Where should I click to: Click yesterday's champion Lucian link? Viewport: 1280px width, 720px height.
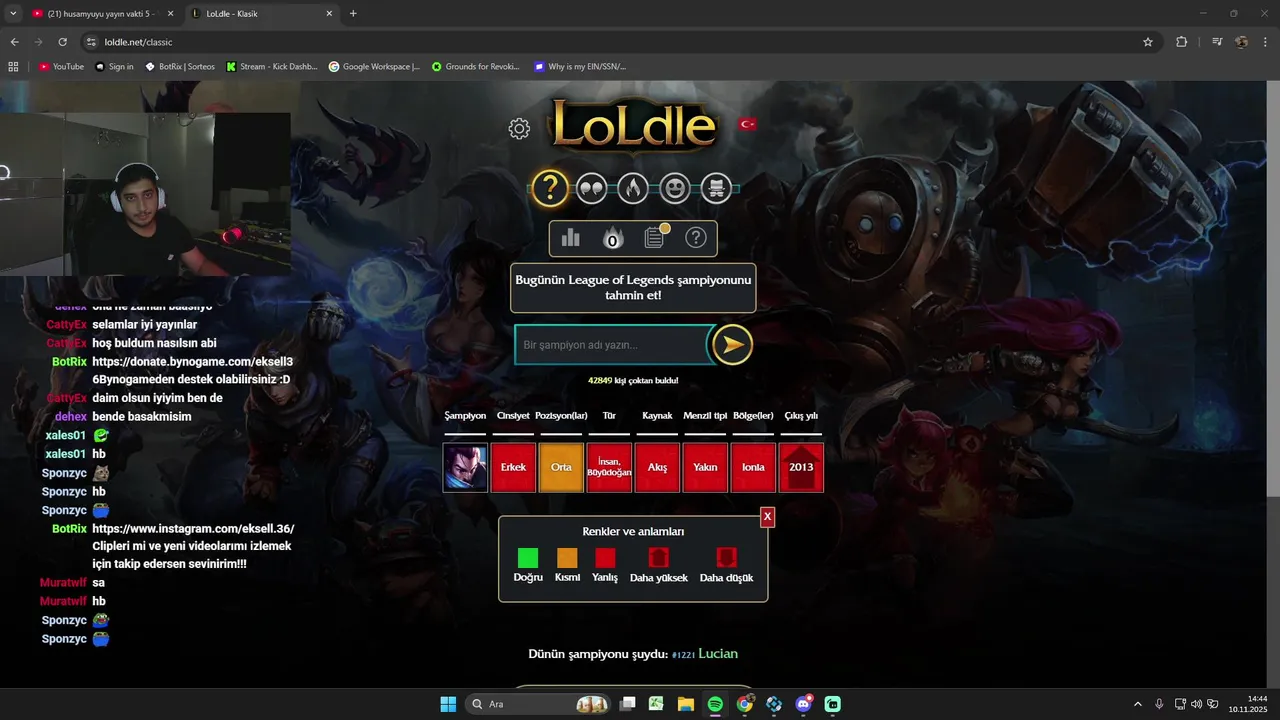tap(718, 654)
